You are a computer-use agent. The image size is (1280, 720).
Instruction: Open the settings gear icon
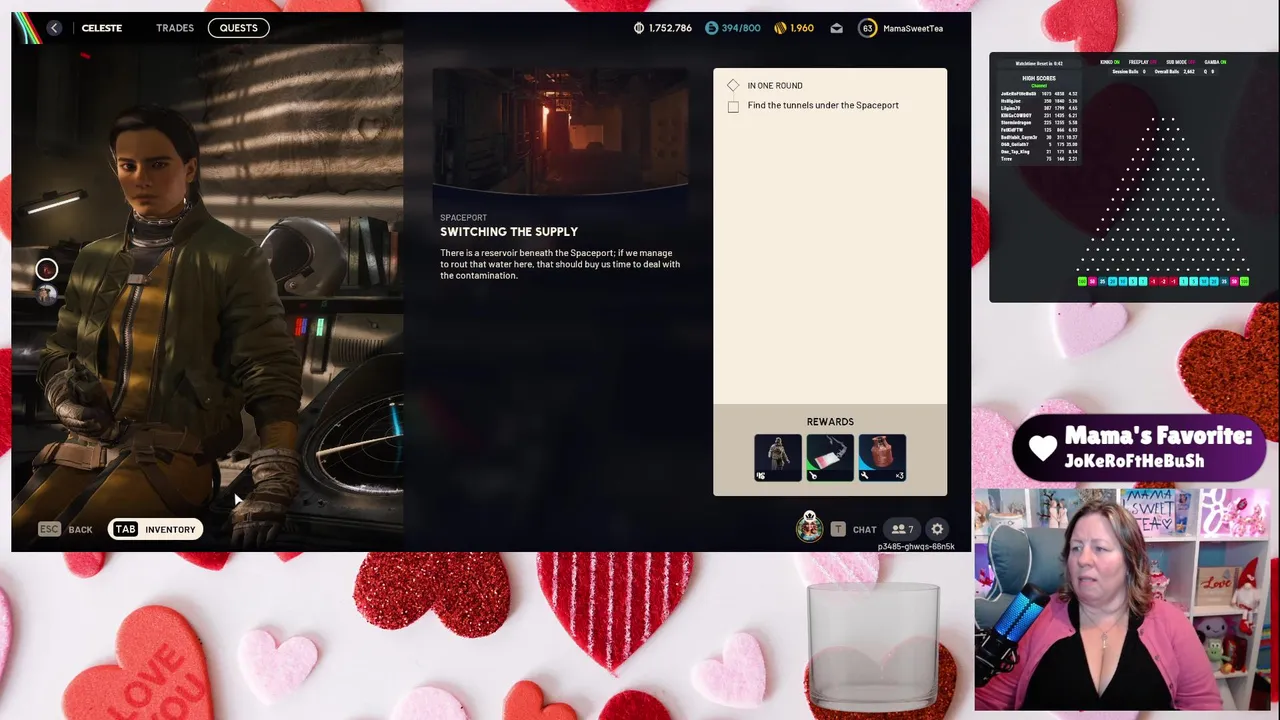tap(937, 529)
